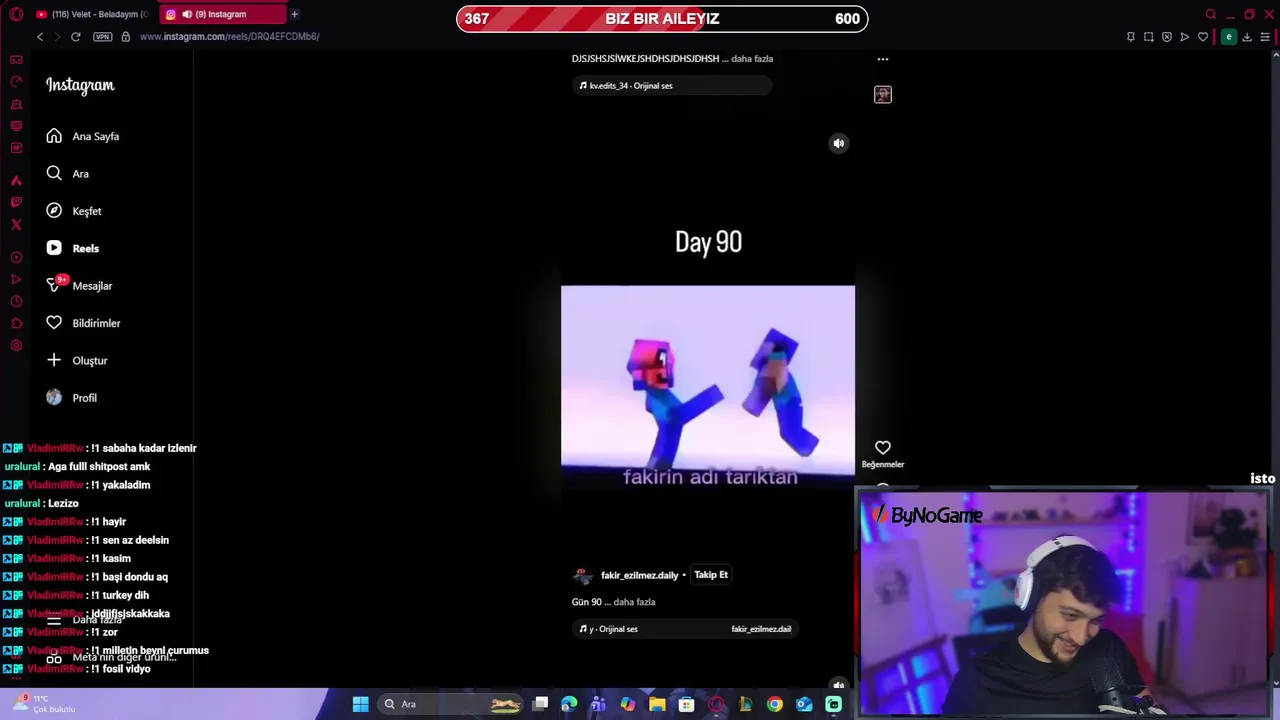Open Profil avatar in sidebar
Image resolution: width=1280 pixels, height=720 pixels.
coord(54,397)
